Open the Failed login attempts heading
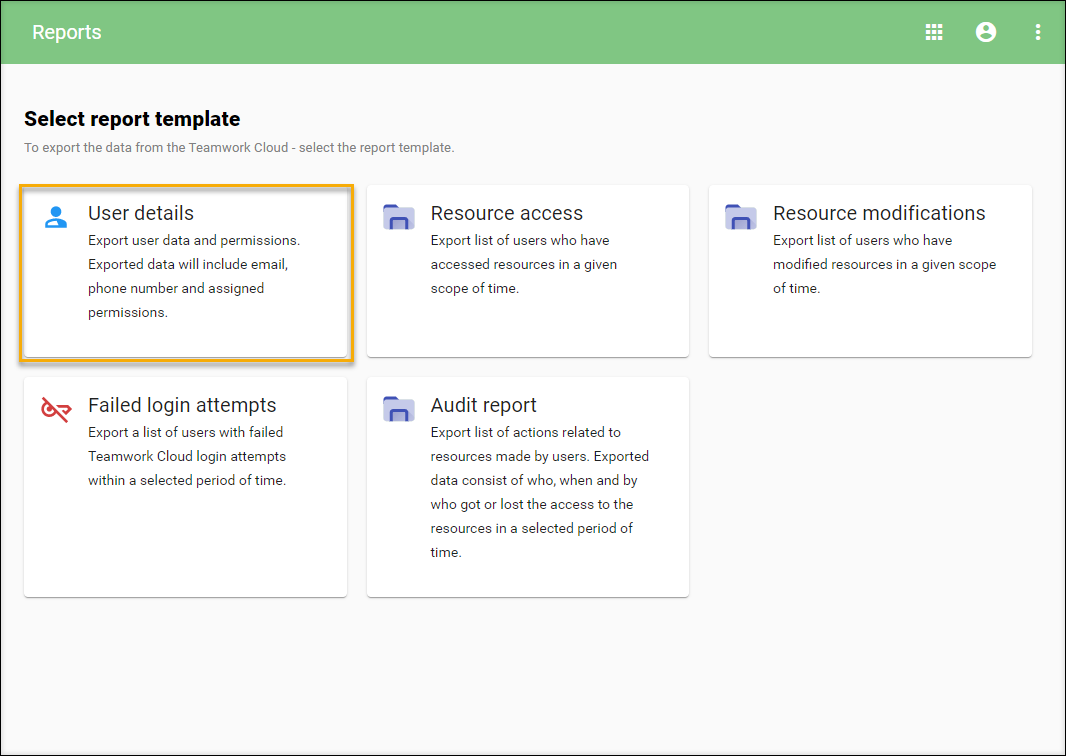Viewport: 1066px width, 756px height. click(x=182, y=405)
